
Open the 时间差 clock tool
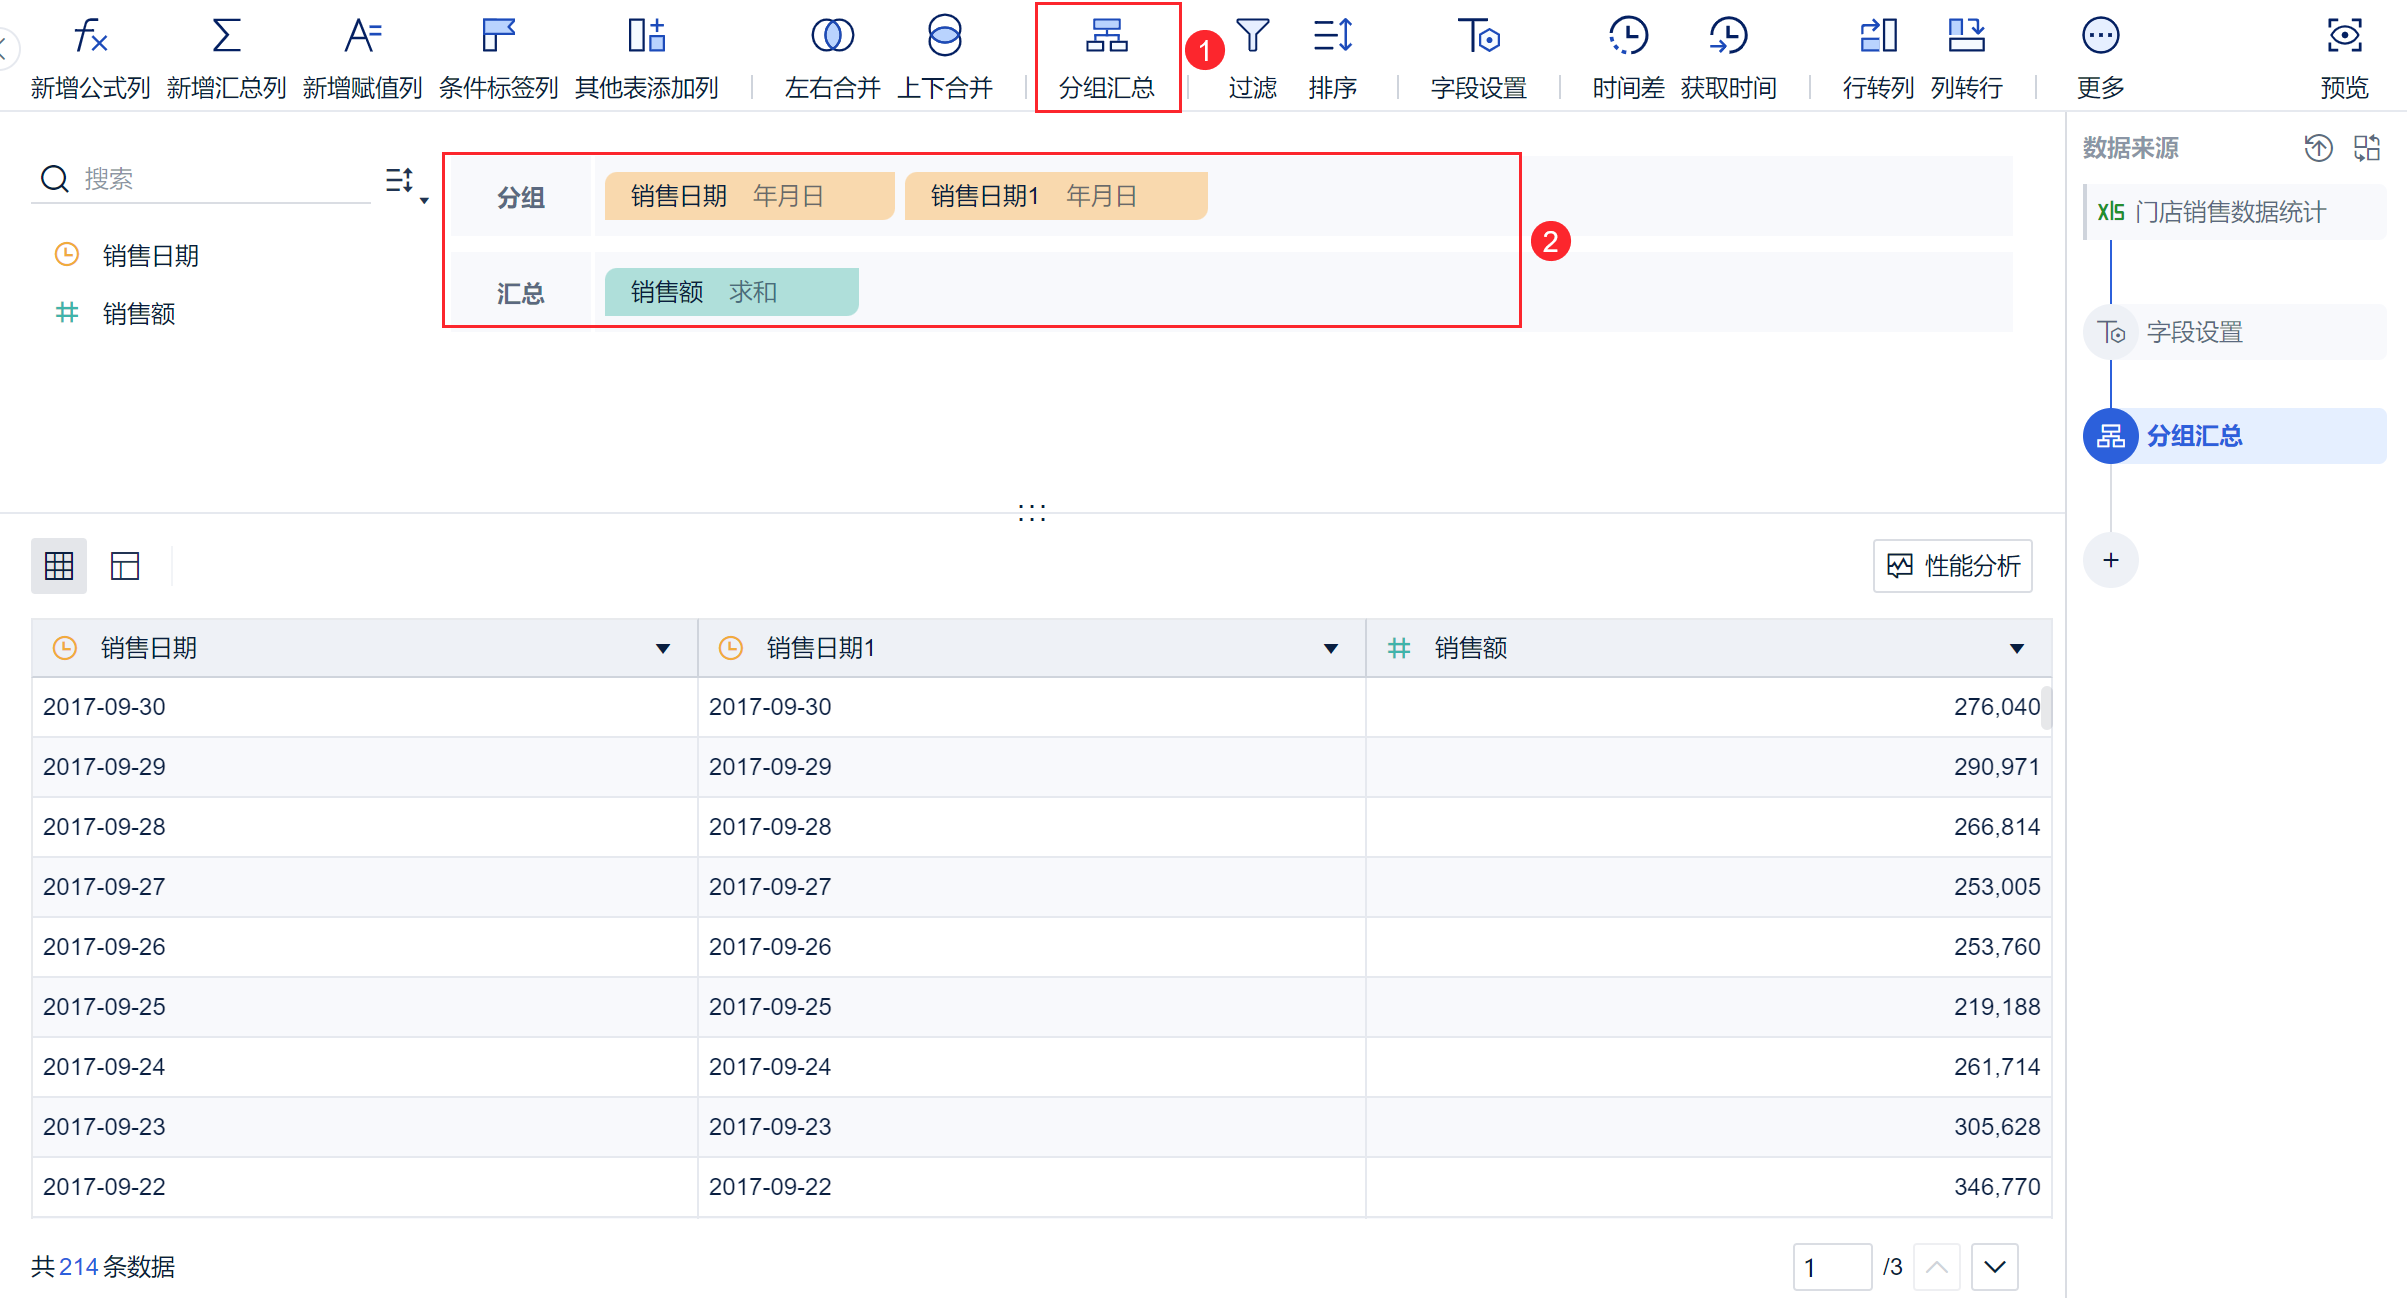point(1628,37)
